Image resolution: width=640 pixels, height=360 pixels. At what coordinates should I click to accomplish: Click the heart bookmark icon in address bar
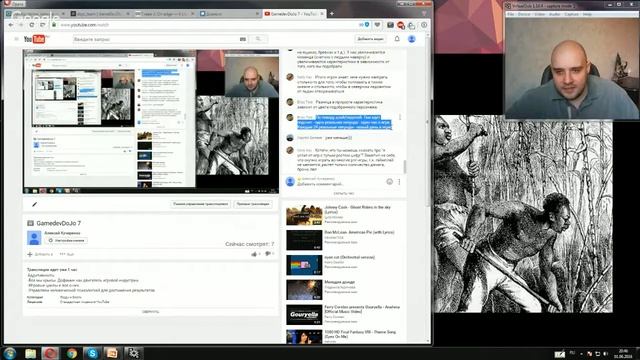coord(377,25)
